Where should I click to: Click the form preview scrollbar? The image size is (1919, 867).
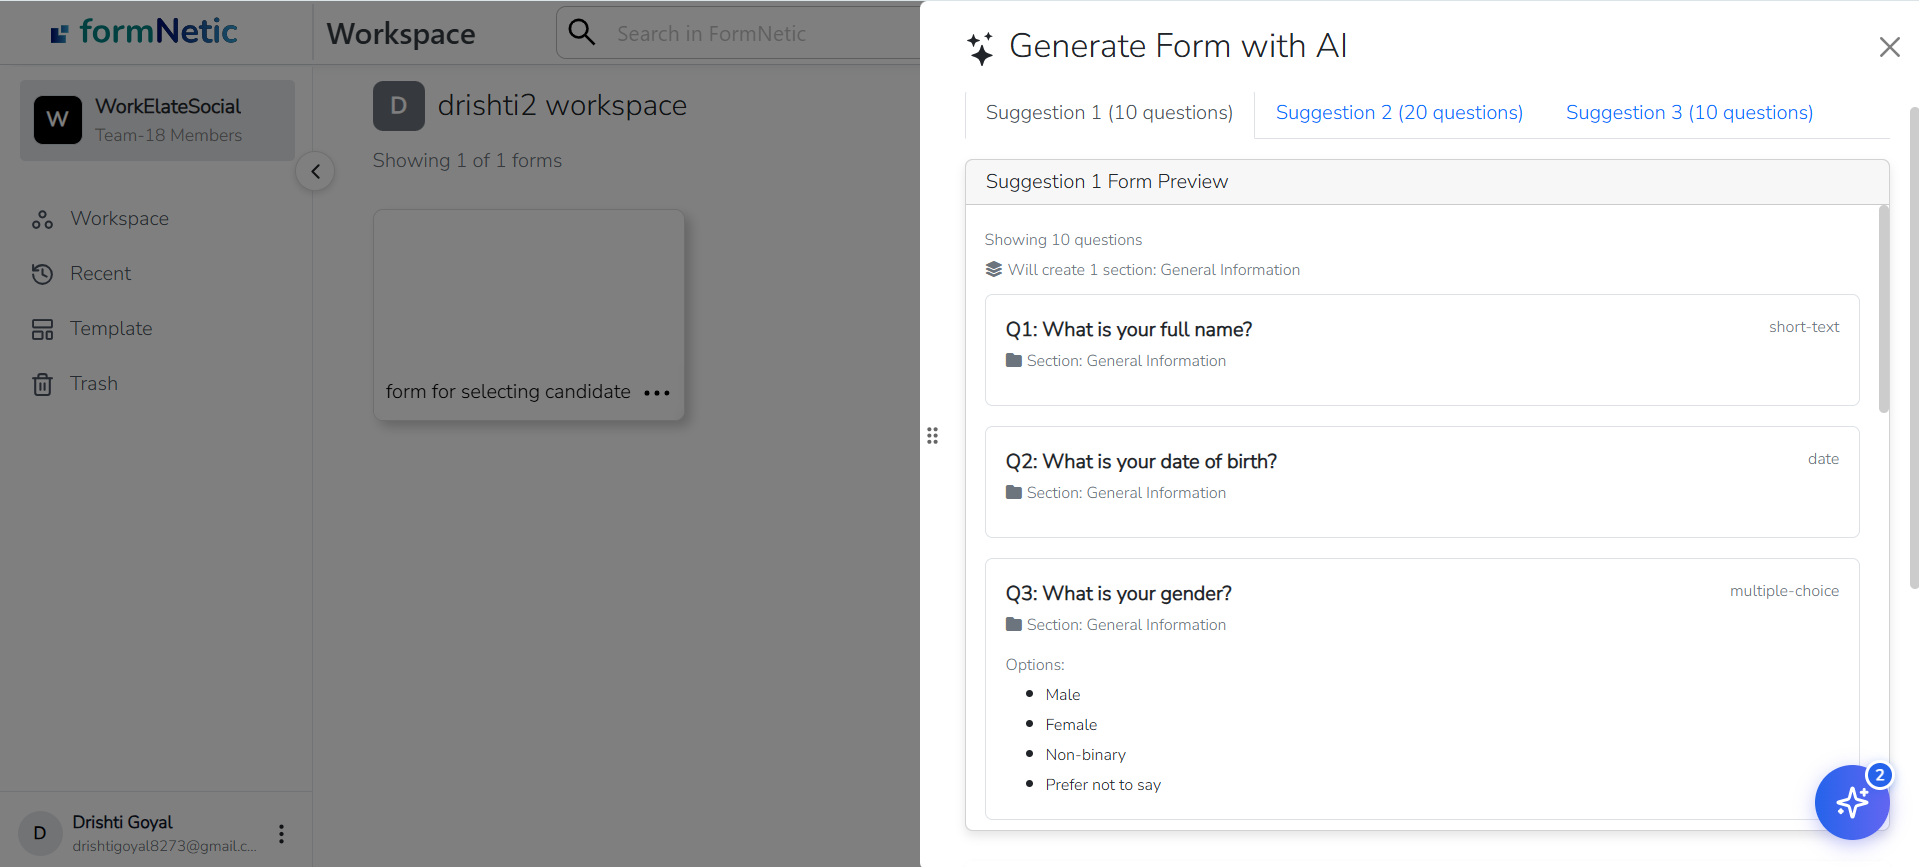click(1883, 310)
